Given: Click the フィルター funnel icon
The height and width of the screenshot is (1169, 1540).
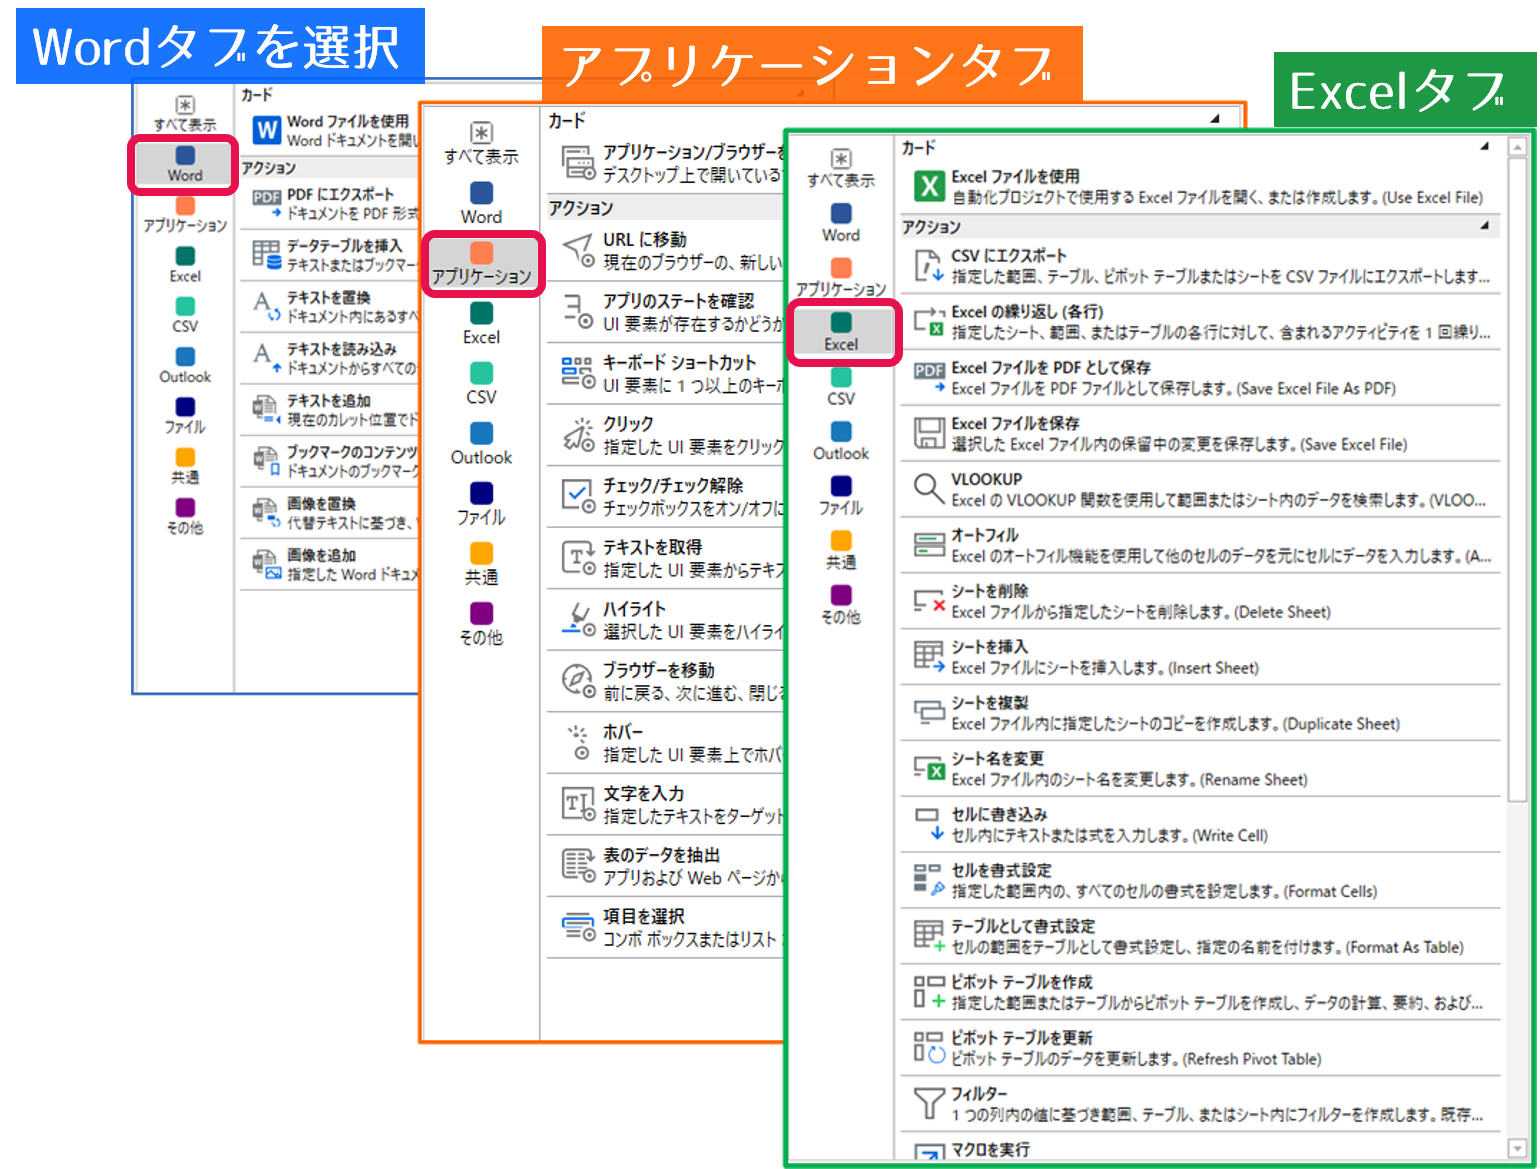Looking at the screenshot, I should click(x=929, y=1104).
